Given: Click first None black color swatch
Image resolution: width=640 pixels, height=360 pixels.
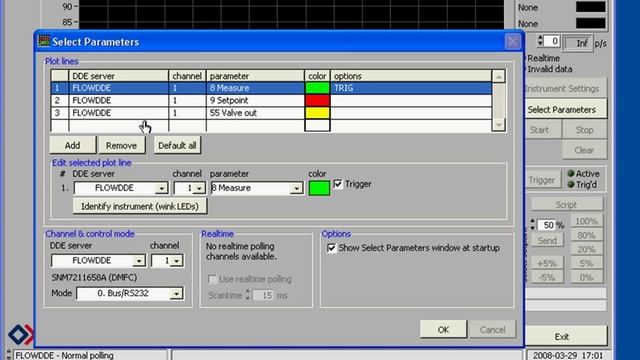Looking at the screenshot, I should (591, 7).
